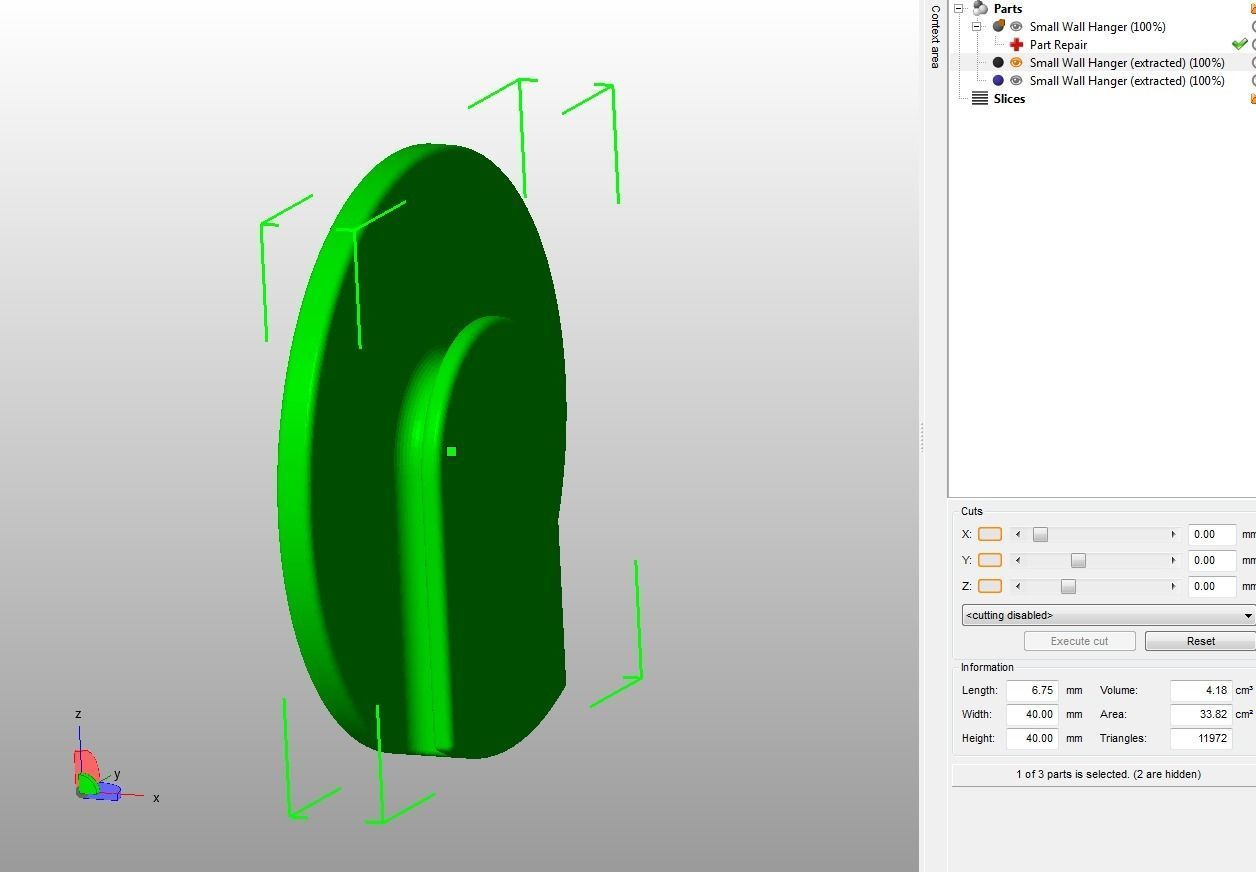Click the black color dot of selected extracted part
The height and width of the screenshot is (872, 1256).
[998, 62]
